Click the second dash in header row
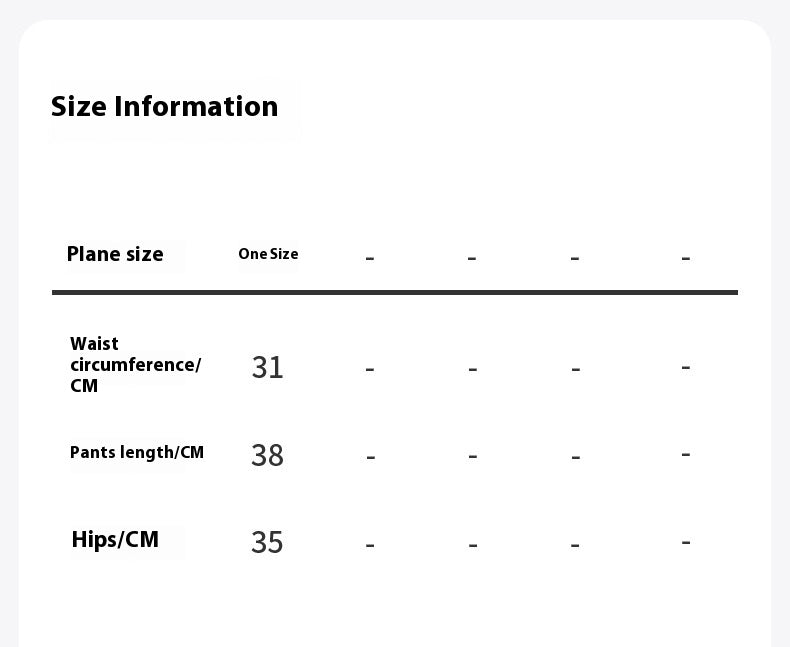This screenshot has width=790, height=647. 472,258
